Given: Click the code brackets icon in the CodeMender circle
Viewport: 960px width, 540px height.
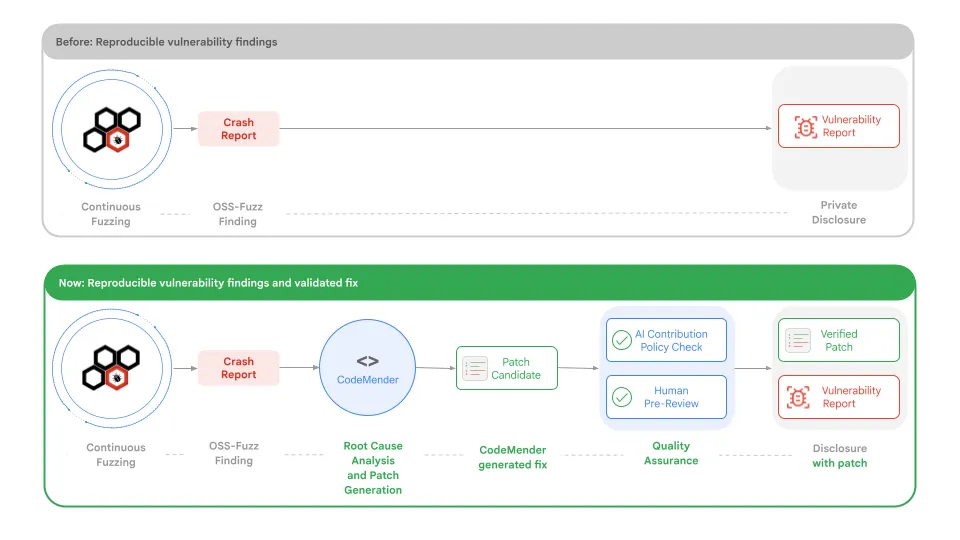Looking at the screenshot, I should 367,361.
